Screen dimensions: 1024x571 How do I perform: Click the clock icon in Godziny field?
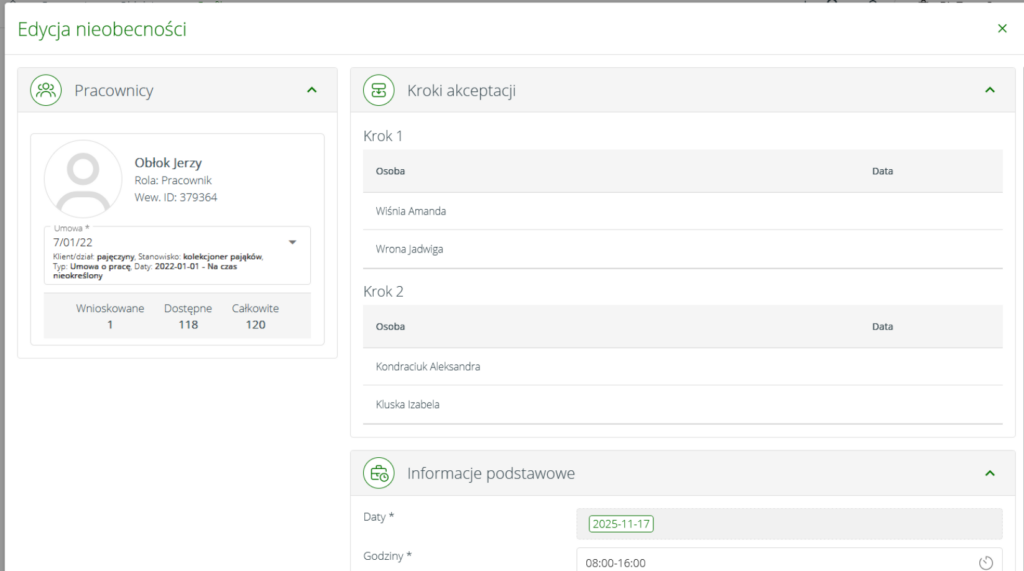click(x=985, y=562)
